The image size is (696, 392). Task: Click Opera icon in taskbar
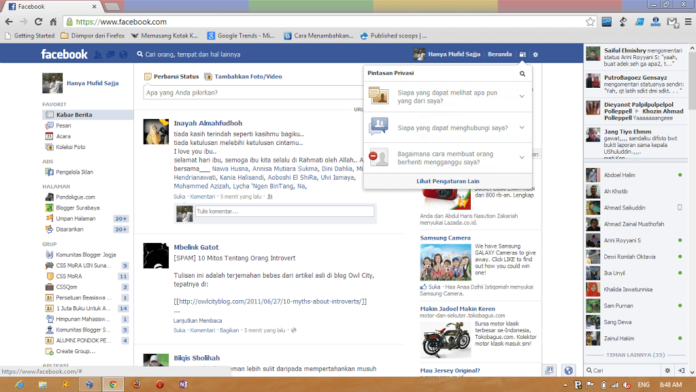(x=160, y=384)
